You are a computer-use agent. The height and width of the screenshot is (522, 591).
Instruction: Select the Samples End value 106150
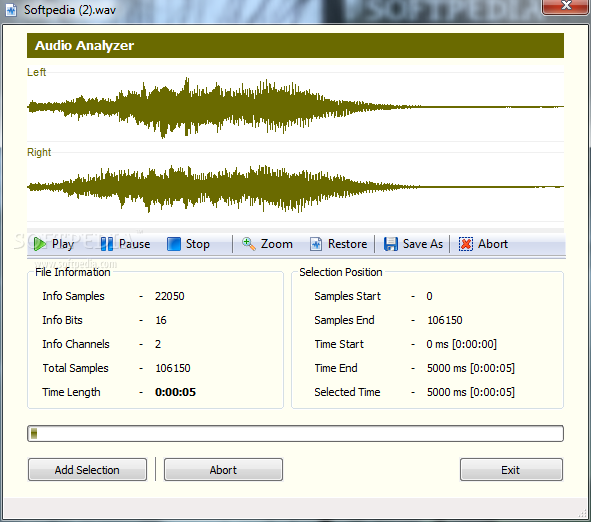(x=445, y=320)
